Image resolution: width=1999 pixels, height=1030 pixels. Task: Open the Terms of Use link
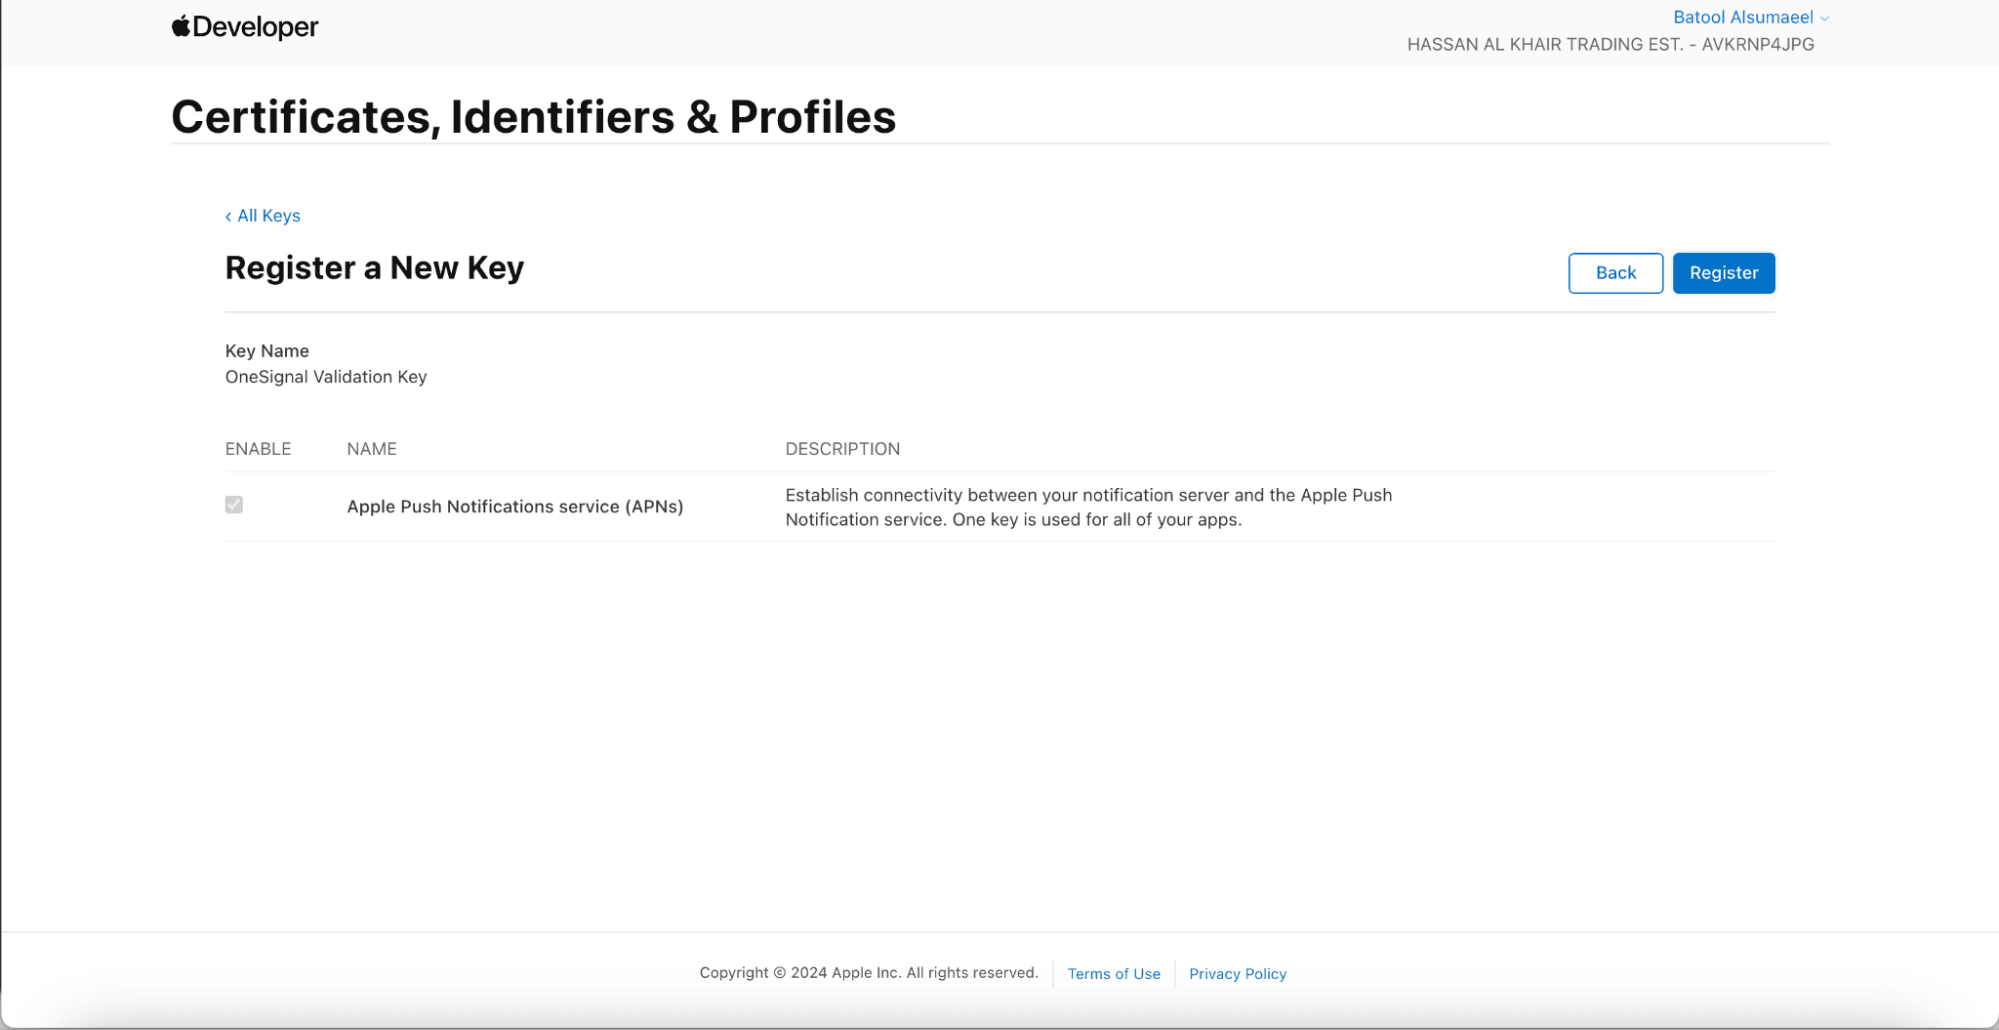[x=1113, y=974]
